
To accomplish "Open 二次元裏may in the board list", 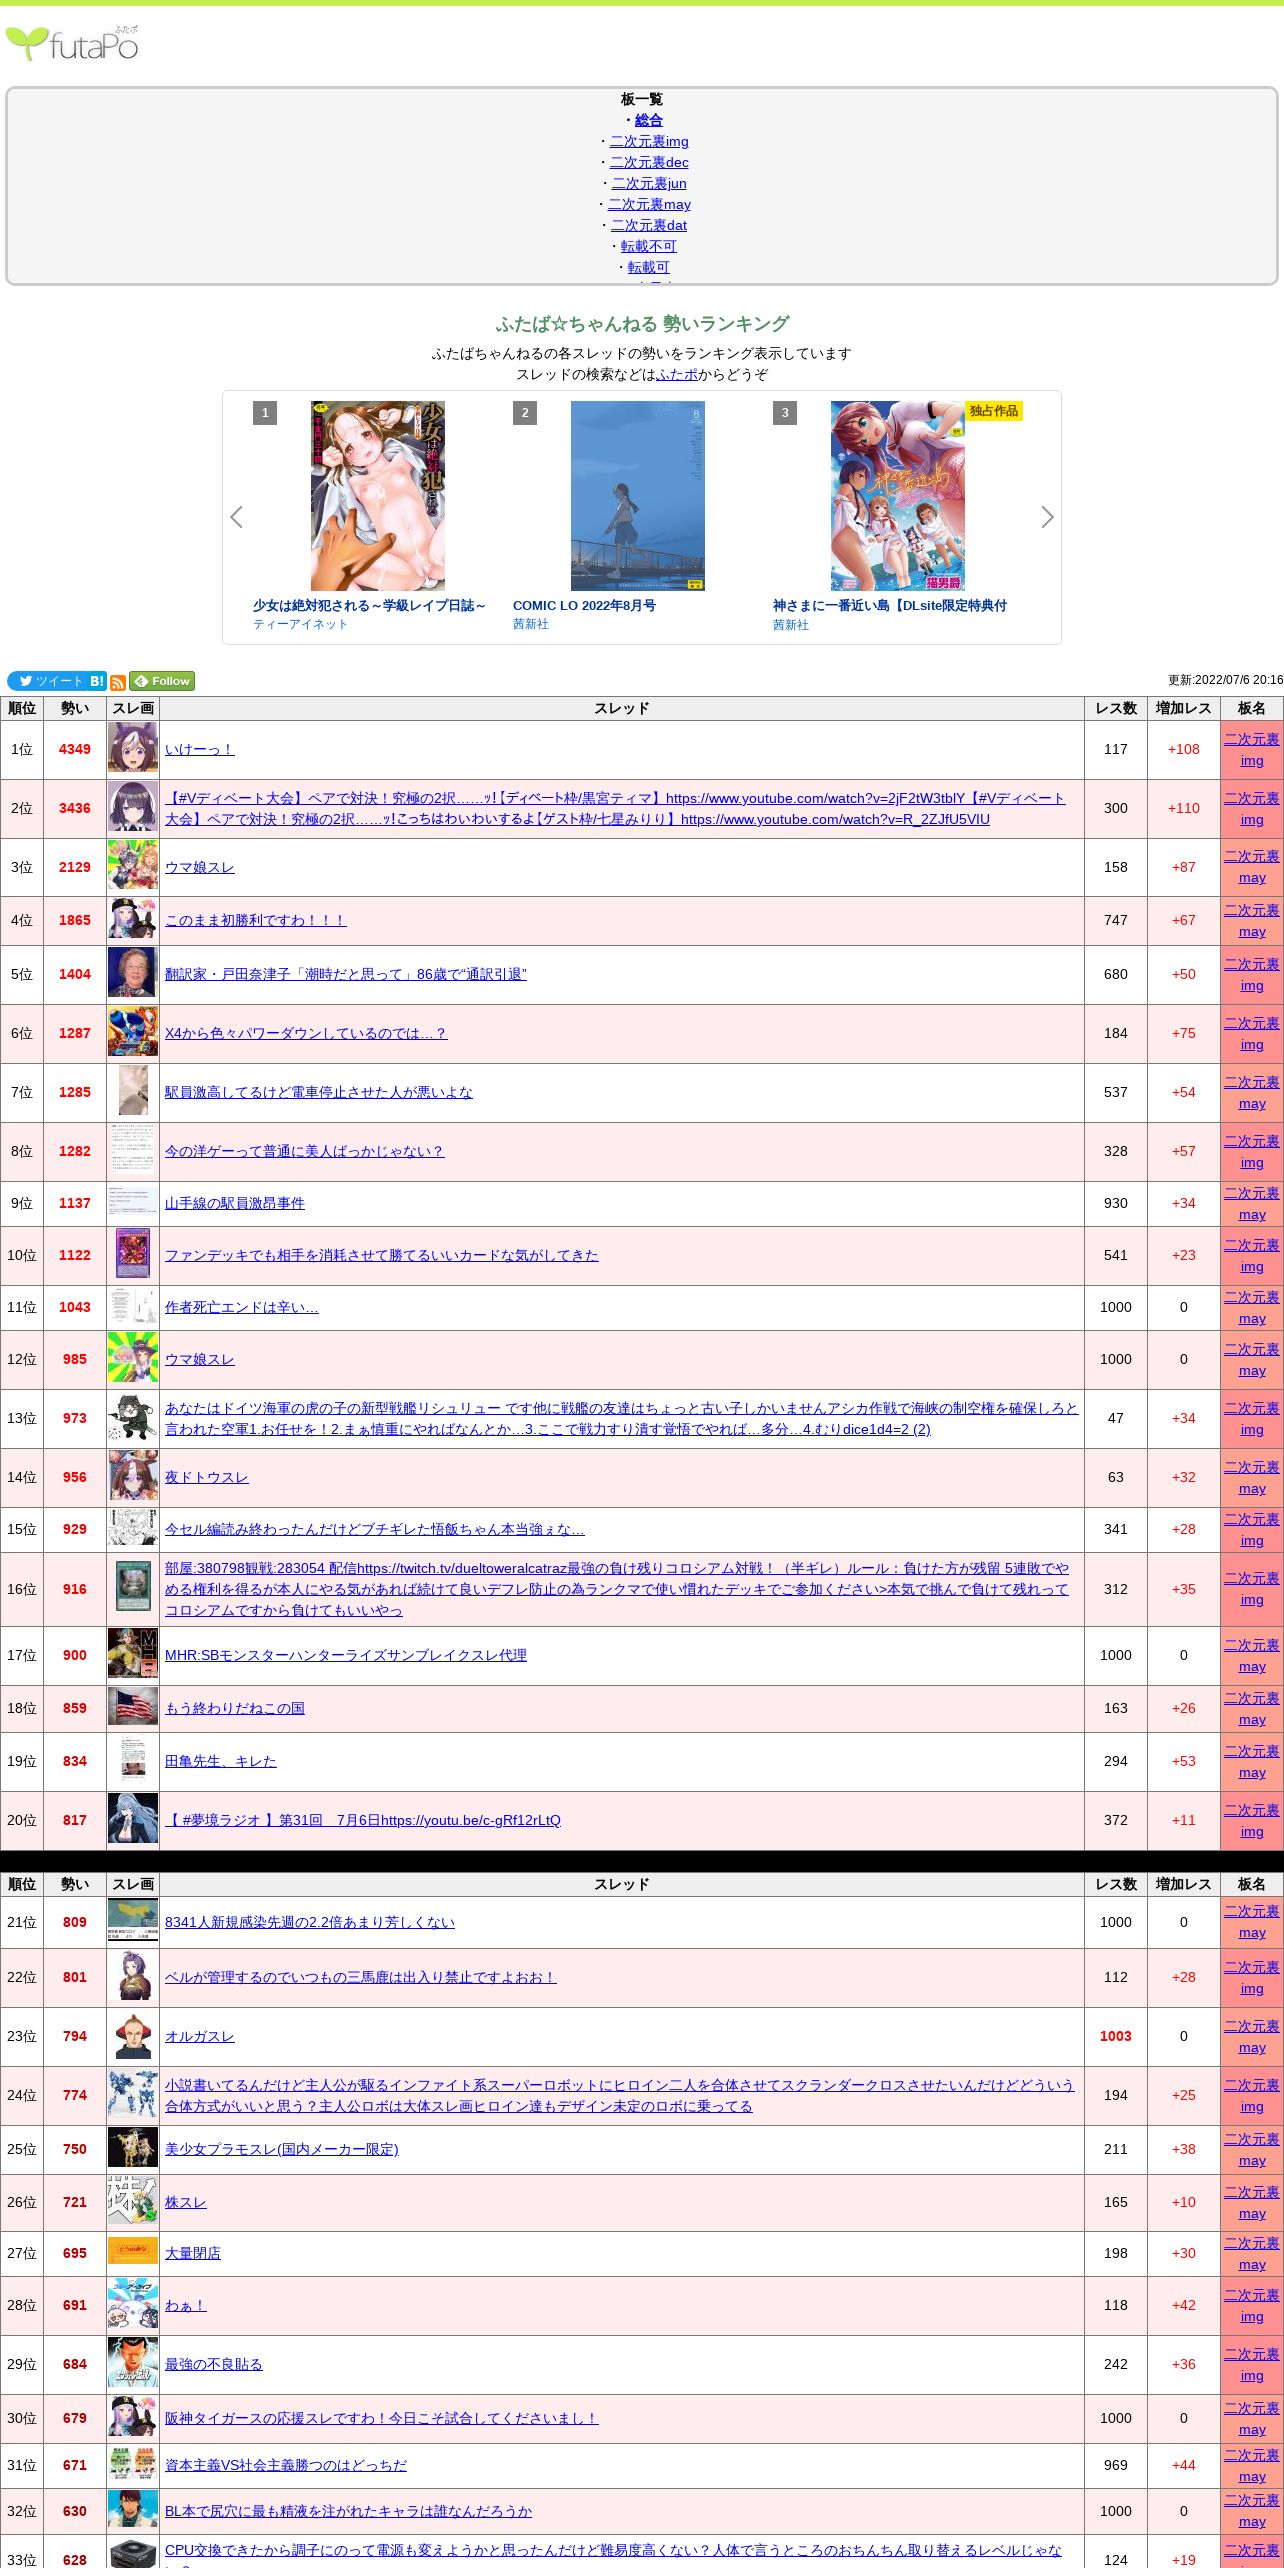I will coord(649,204).
